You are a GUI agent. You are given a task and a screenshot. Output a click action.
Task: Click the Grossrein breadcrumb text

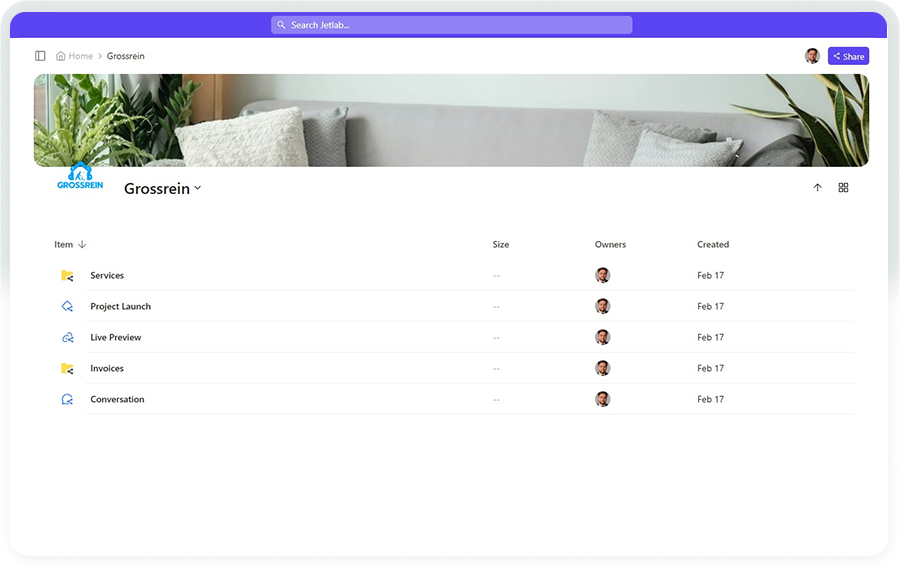pos(126,56)
